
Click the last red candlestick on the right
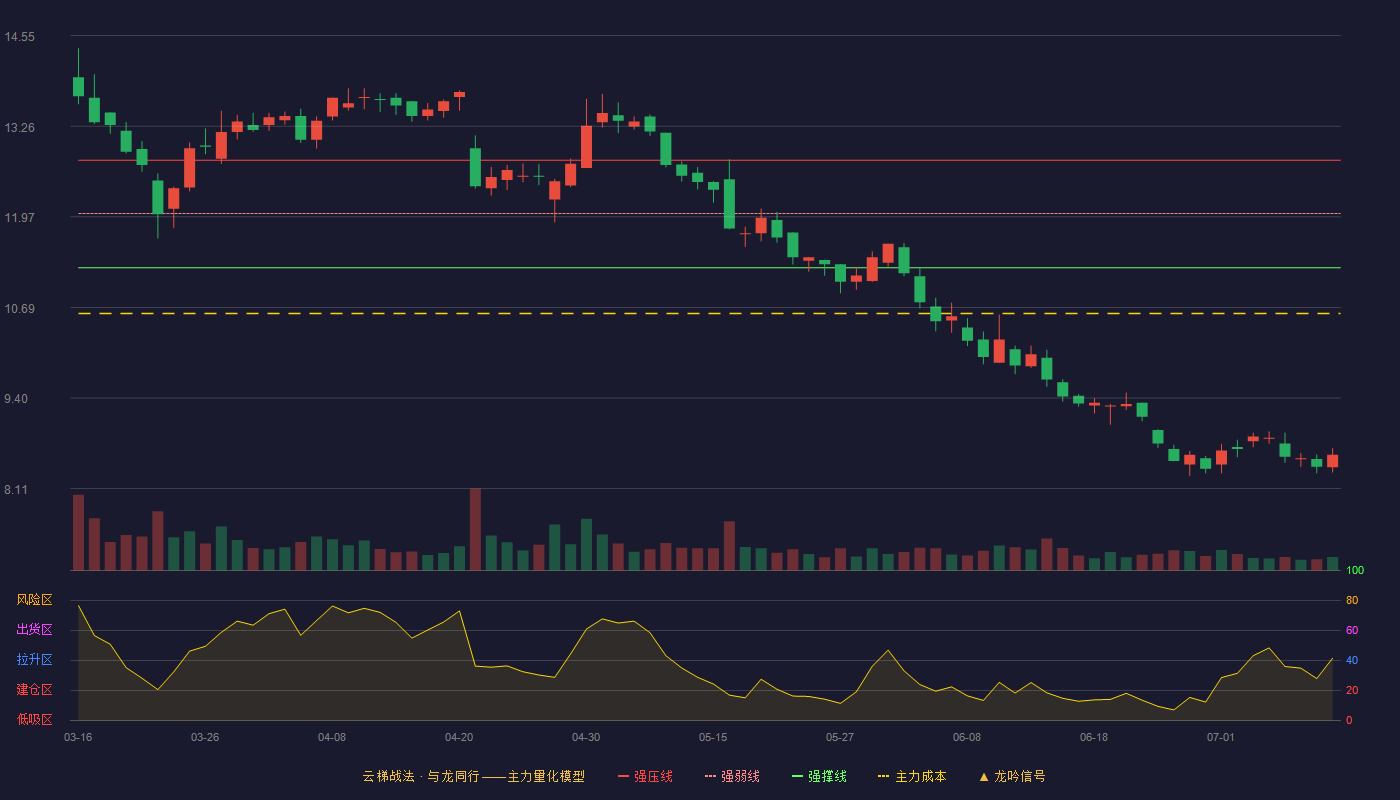coord(1332,461)
